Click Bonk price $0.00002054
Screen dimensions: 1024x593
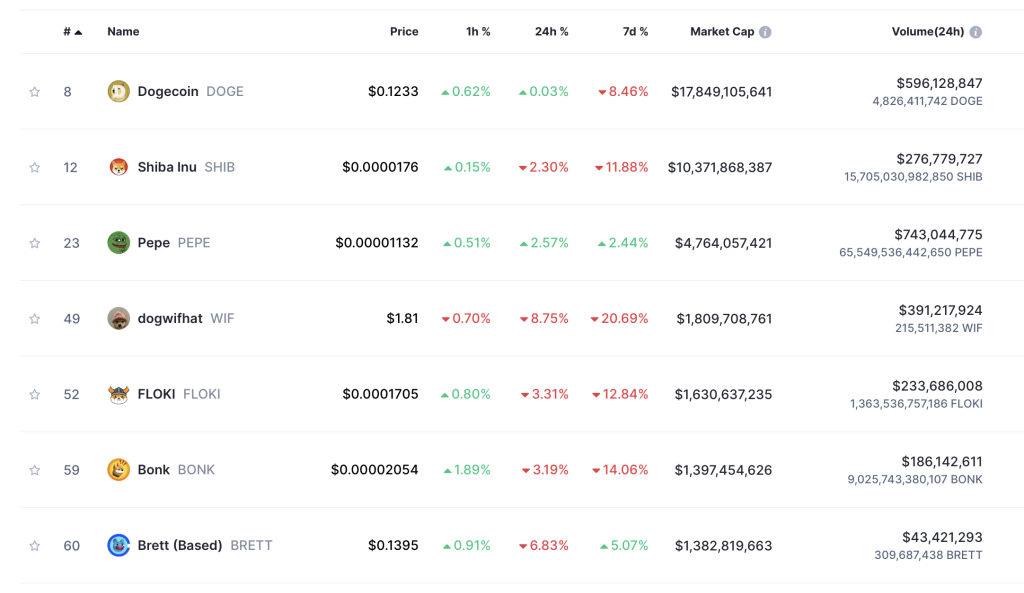374,470
